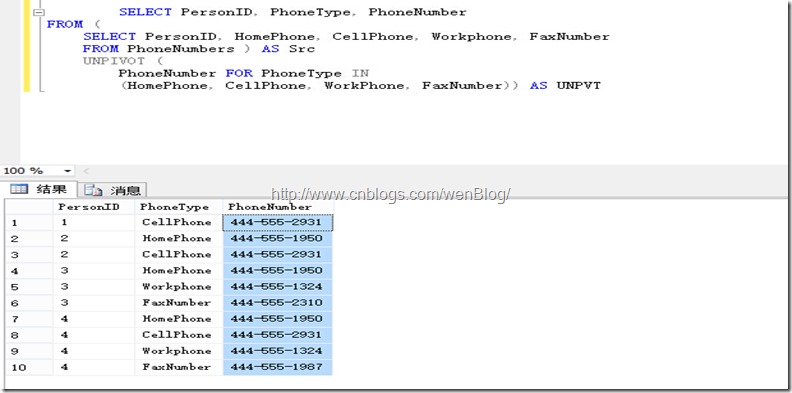Screen dimensions: 792x393
Task: Select 444-555-2931 in result row 8
Action: [278, 335]
